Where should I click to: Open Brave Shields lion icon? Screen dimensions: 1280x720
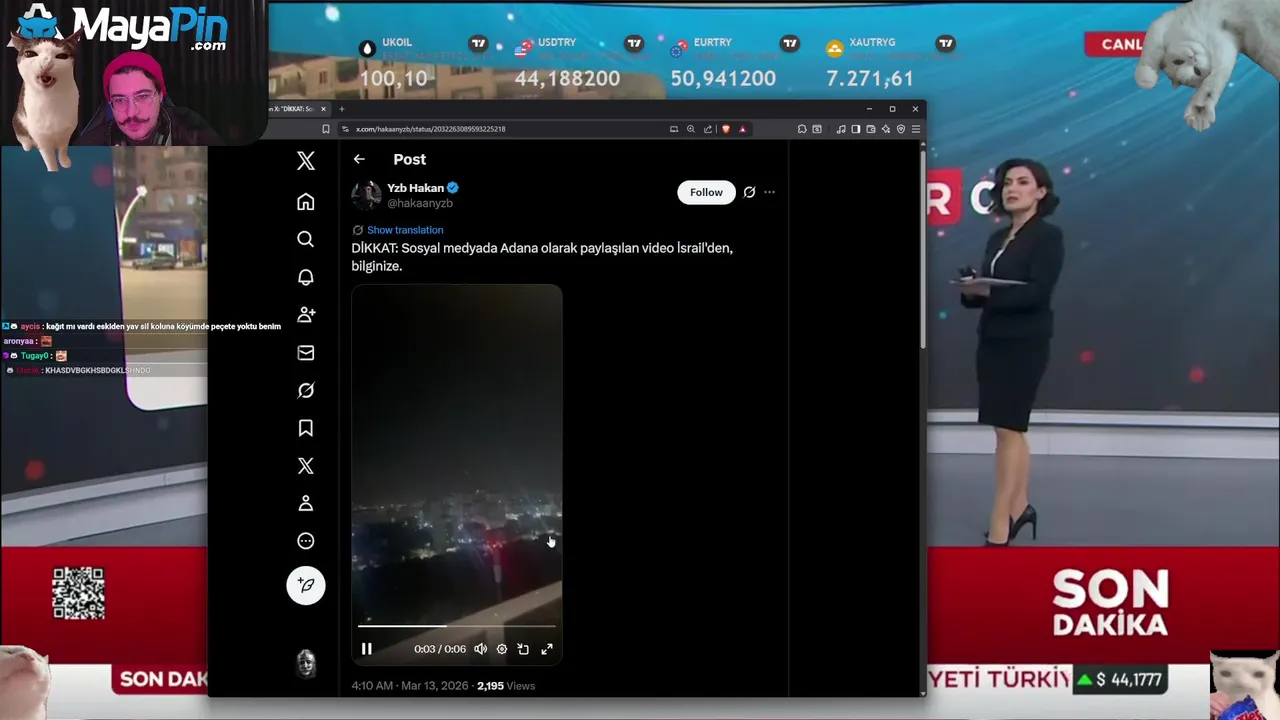click(726, 129)
